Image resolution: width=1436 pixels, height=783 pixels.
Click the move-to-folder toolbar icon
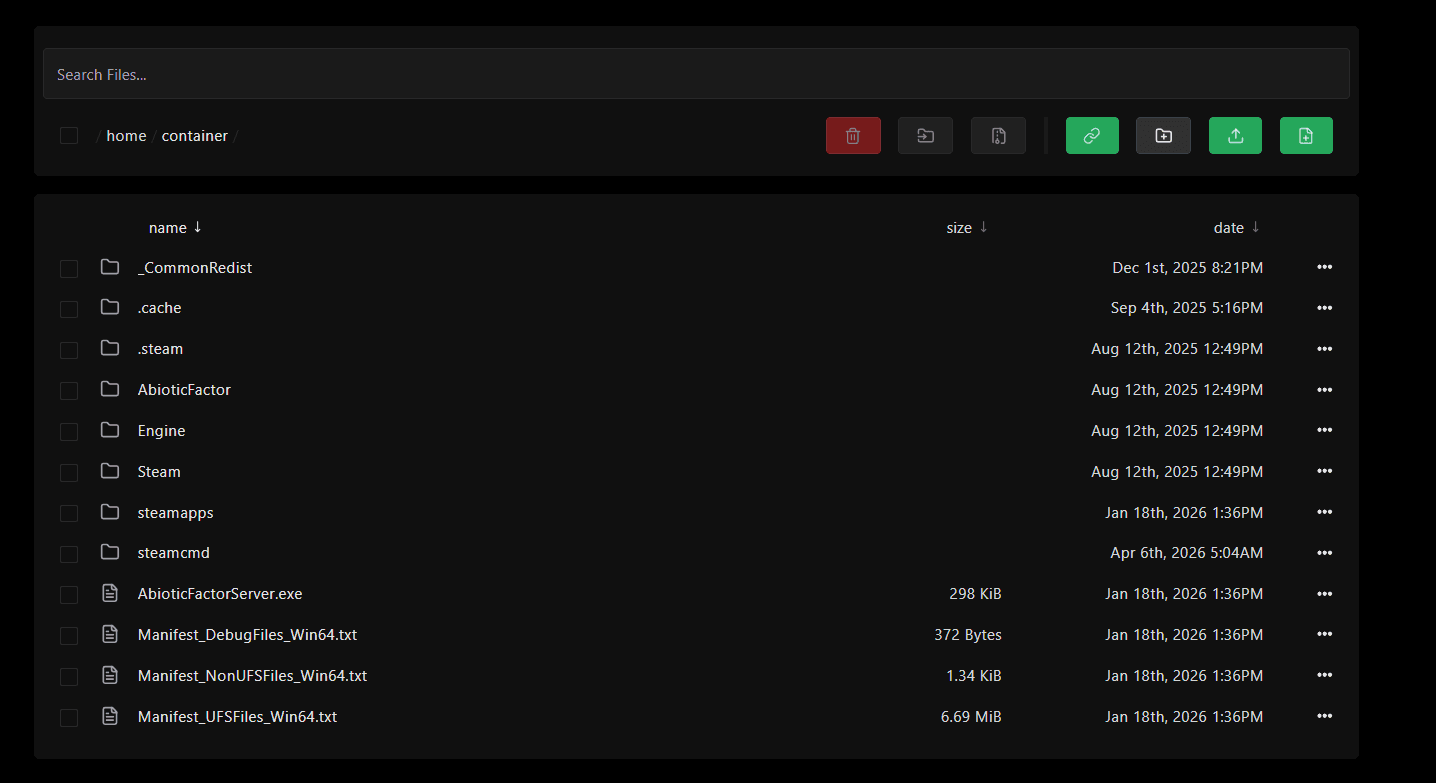925,136
